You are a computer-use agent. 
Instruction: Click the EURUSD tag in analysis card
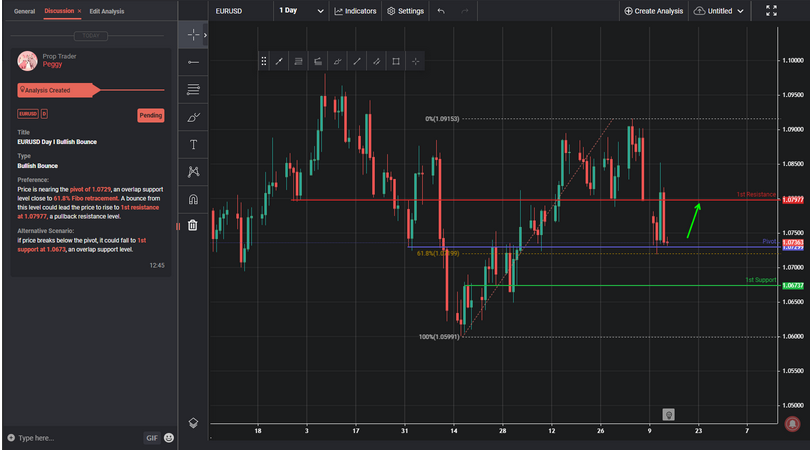[28, 114]
